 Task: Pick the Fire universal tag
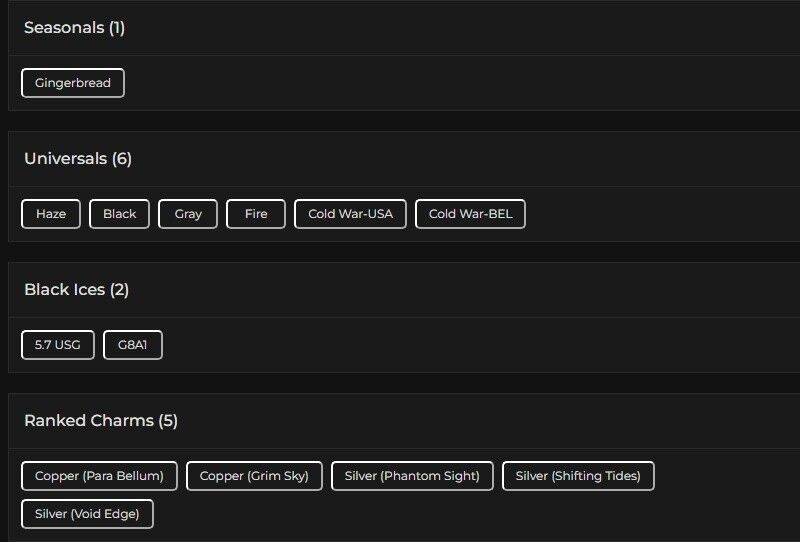point(256,214)
